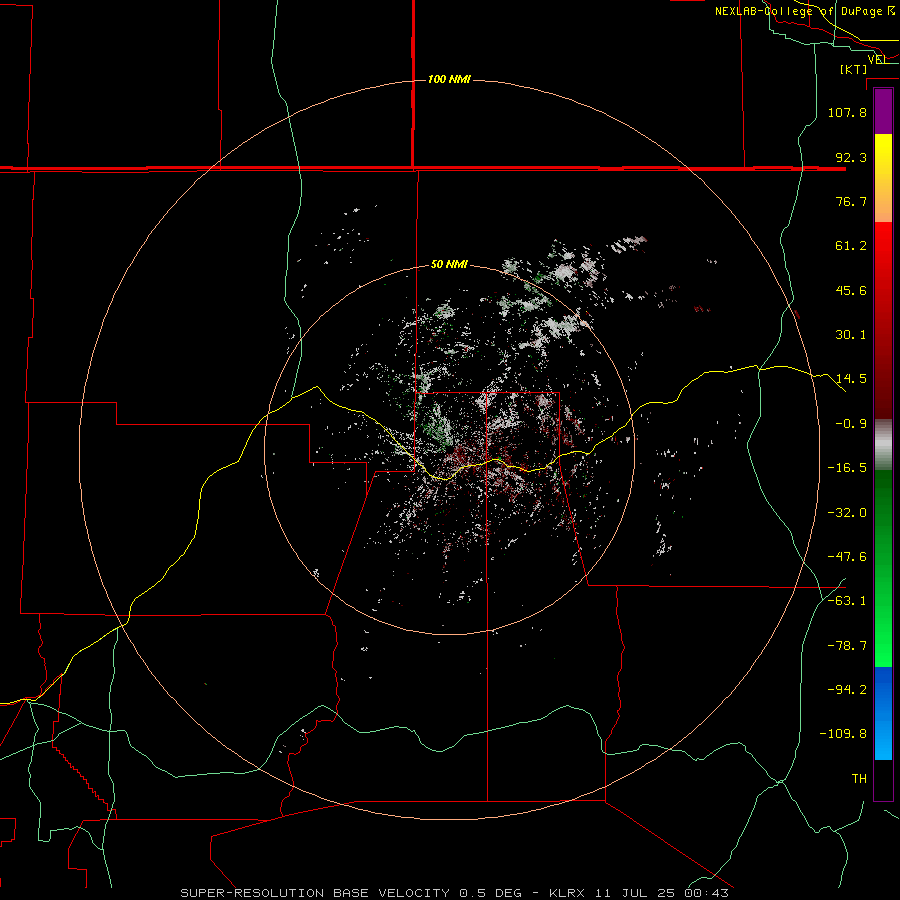Click the 45.6 velocity scale value
The width and height of the screenshot is (900, 900).
tap(851, 290)
